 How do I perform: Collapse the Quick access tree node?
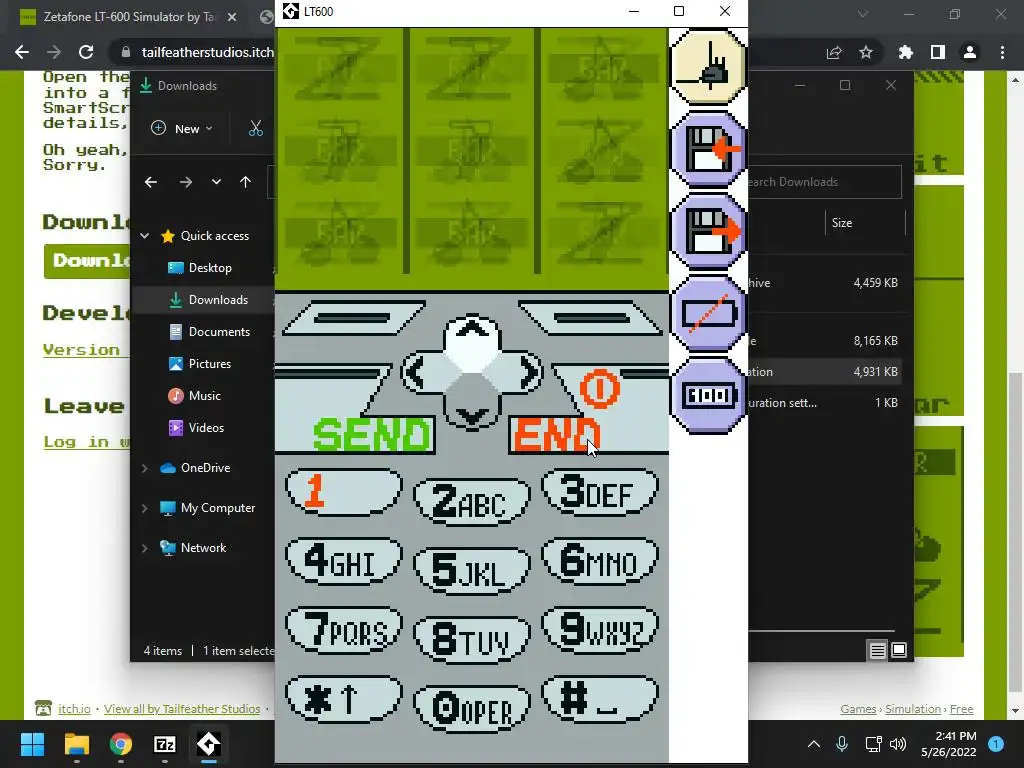coord(145,236)
